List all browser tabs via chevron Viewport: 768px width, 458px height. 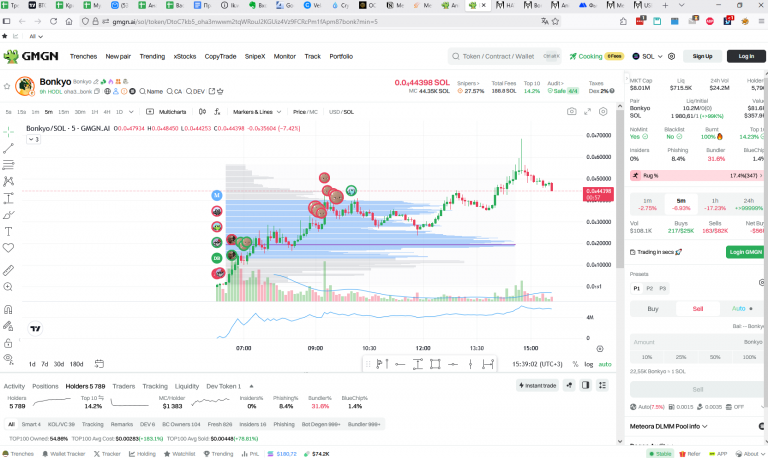coord(681,5)
